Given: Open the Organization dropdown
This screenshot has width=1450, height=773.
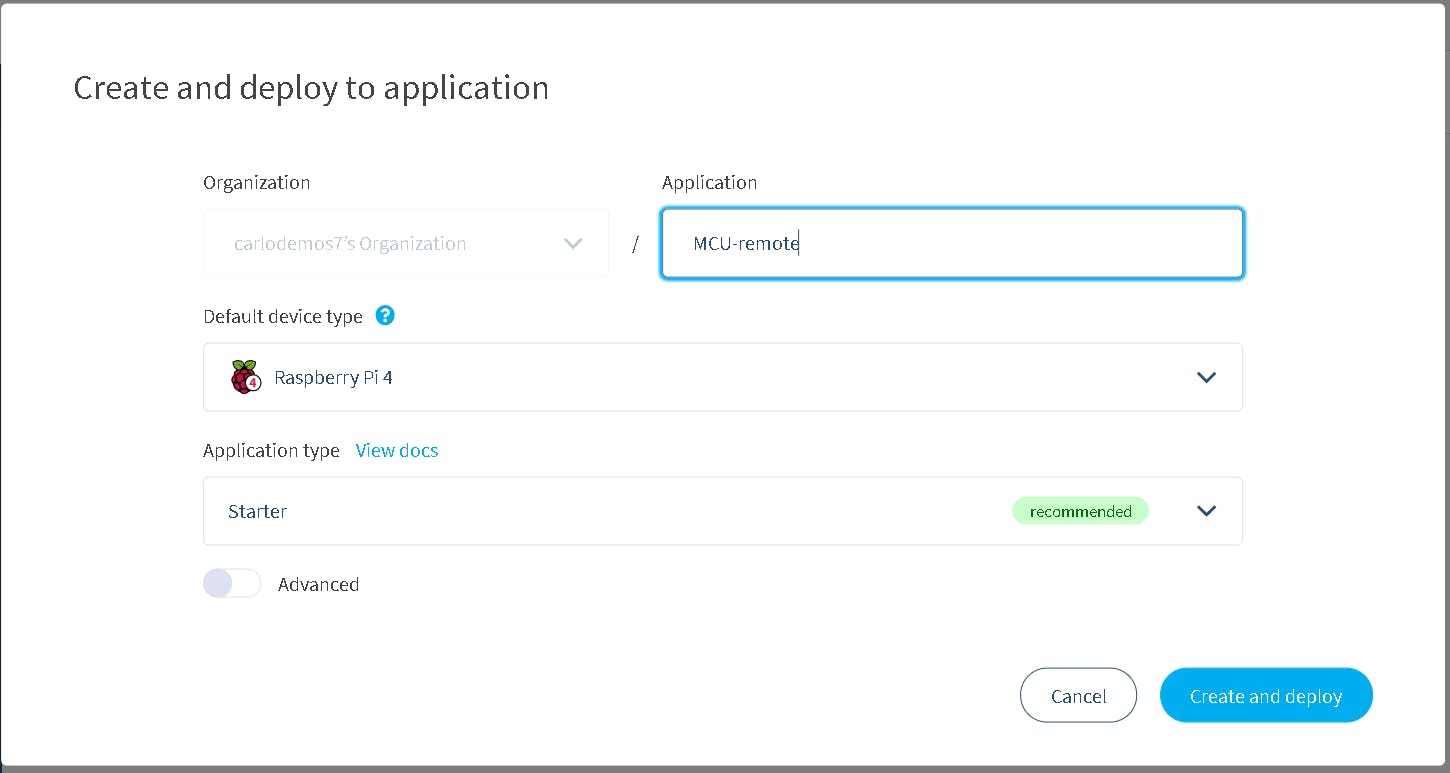Looking at the screenshot, I should pyautogui.click(x=406, y=243).
